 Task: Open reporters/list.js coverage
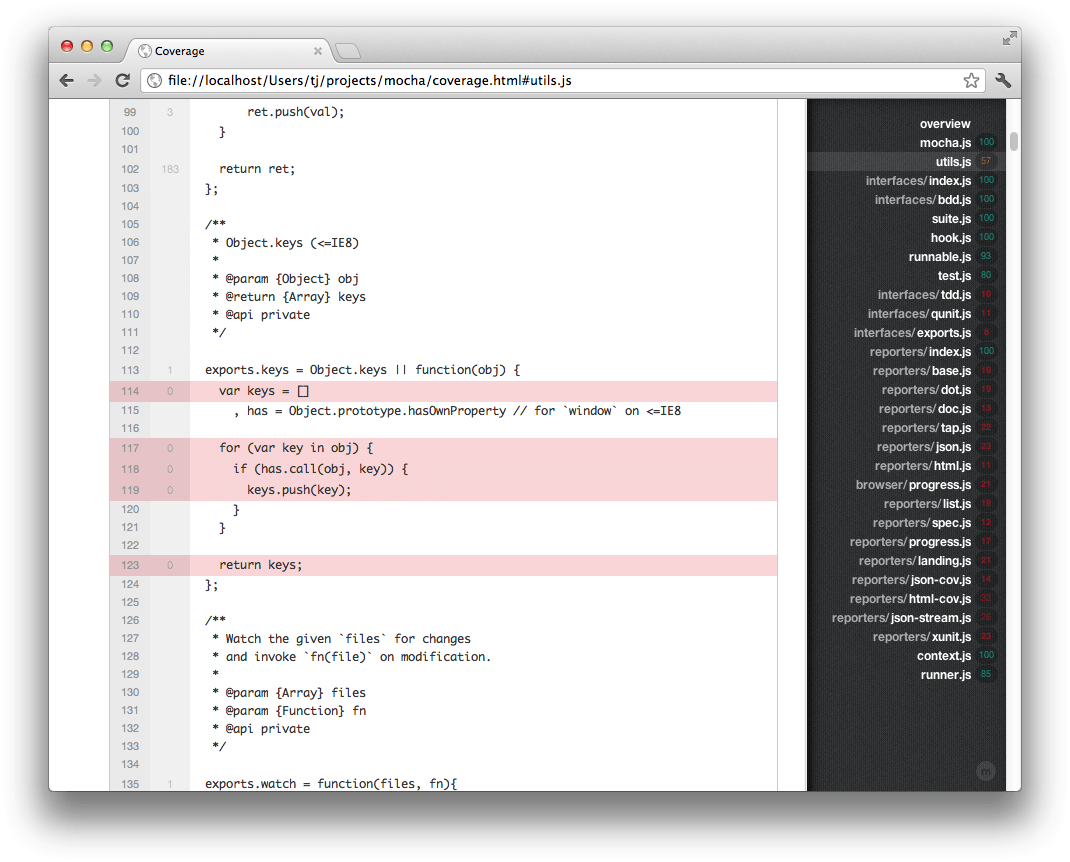(x=927, y=504)
